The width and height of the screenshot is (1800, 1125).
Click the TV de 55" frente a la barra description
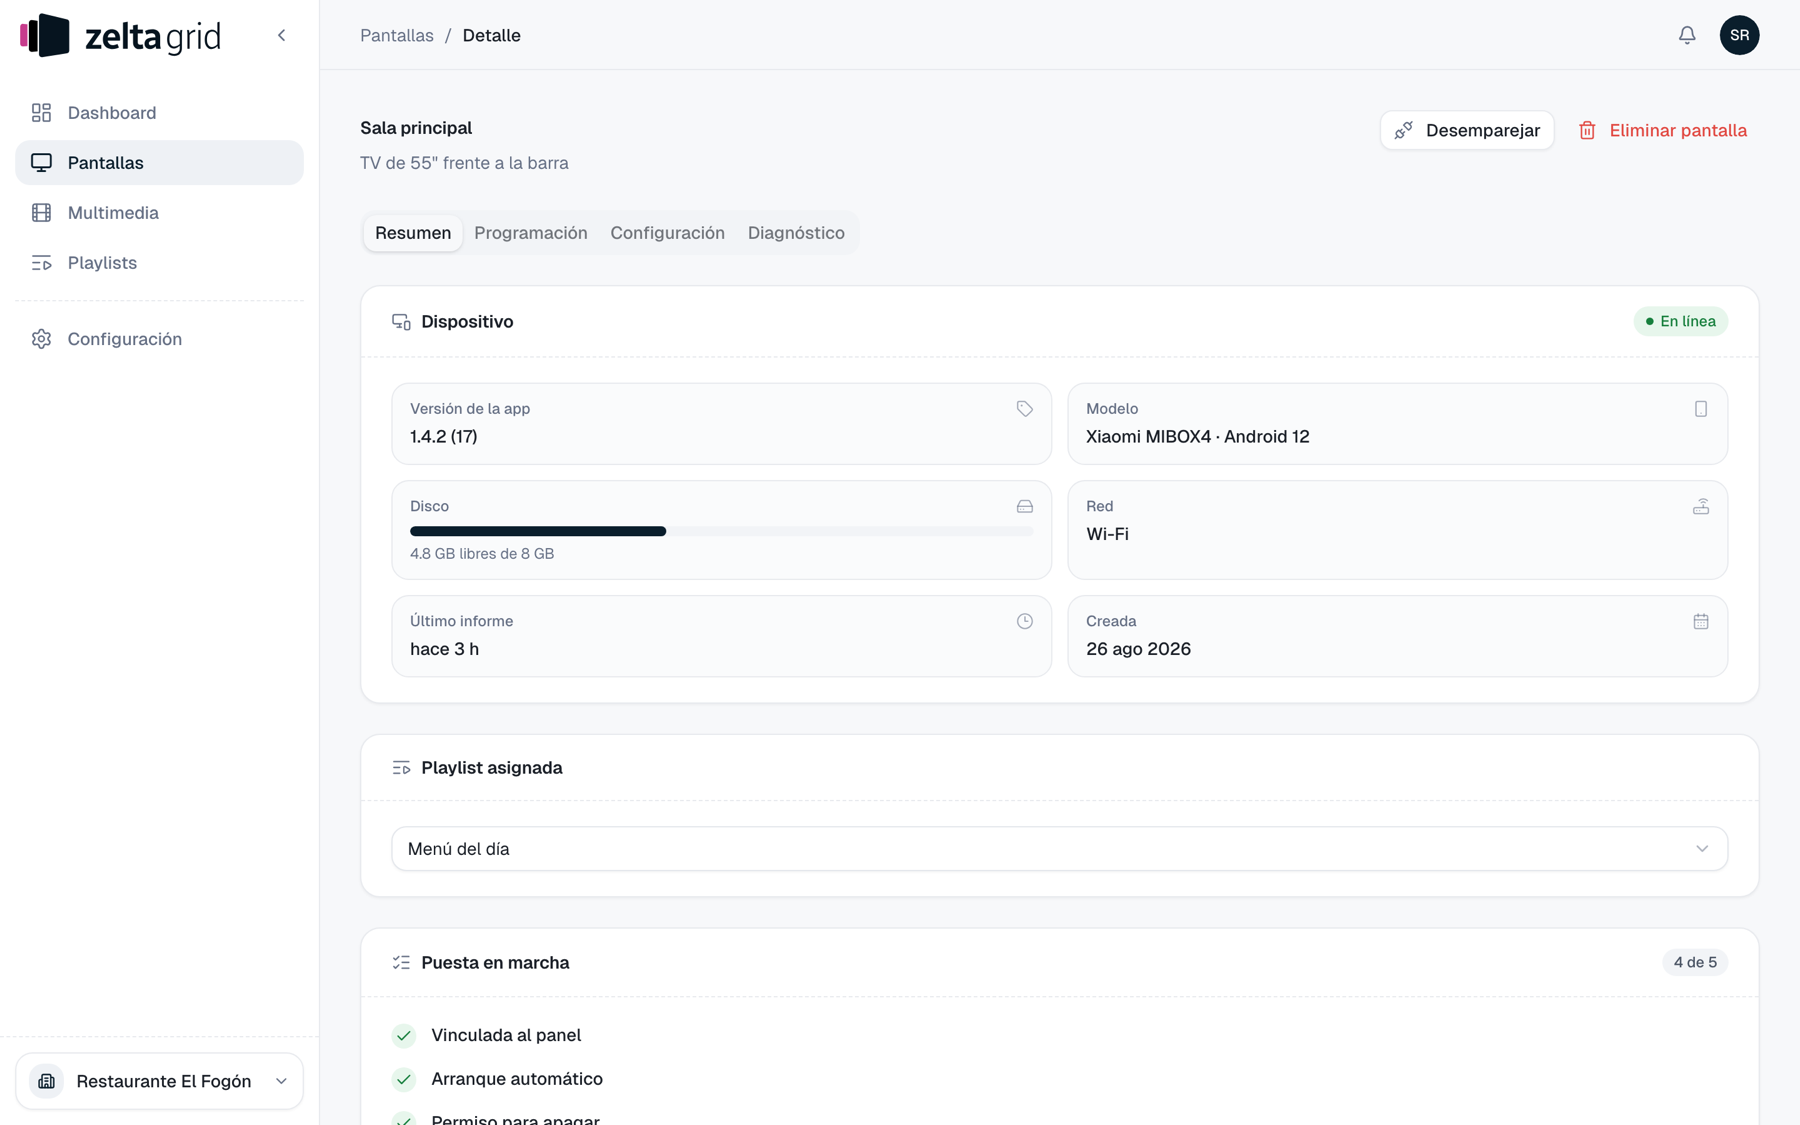point(464,163)
